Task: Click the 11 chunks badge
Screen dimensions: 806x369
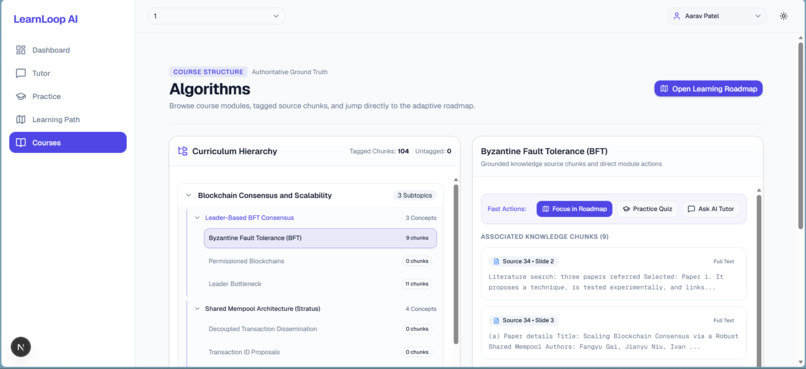Action: [417, 284]
